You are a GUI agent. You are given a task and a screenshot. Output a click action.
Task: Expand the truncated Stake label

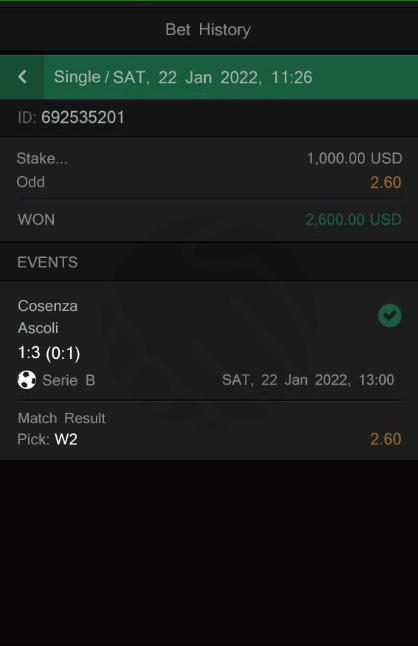(x=42, y=158)
